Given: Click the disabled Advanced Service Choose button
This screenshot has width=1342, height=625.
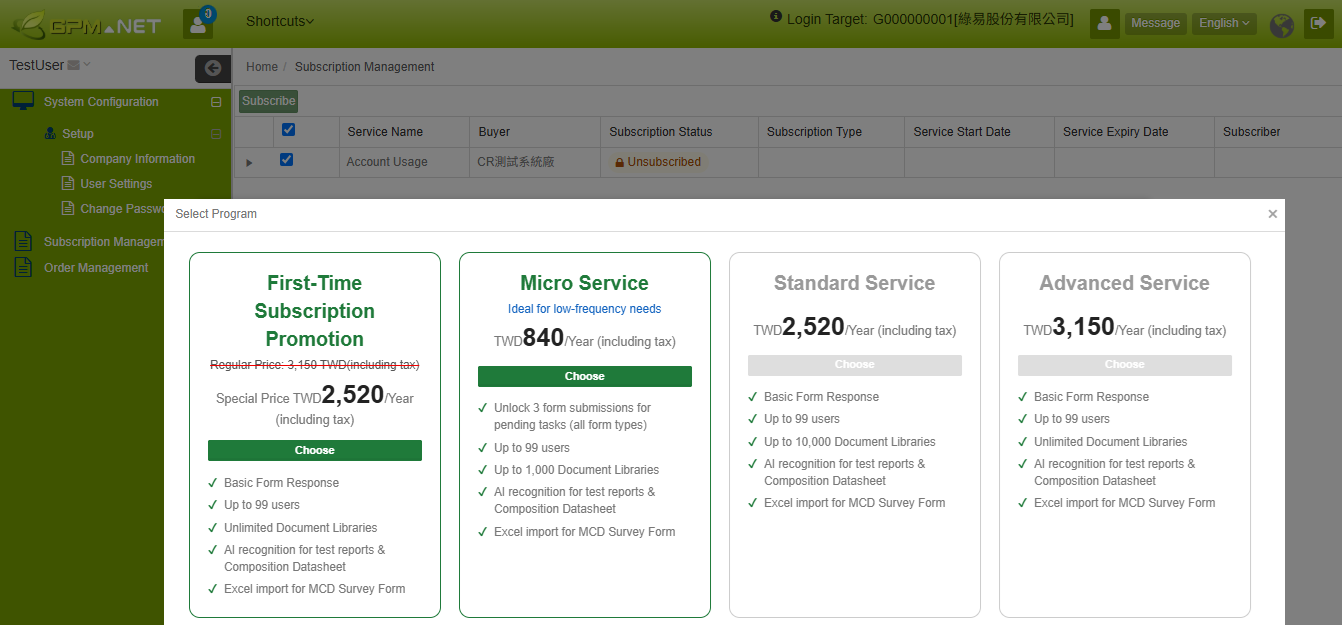Looking at the screenshot, I should tap(1125, 365).
